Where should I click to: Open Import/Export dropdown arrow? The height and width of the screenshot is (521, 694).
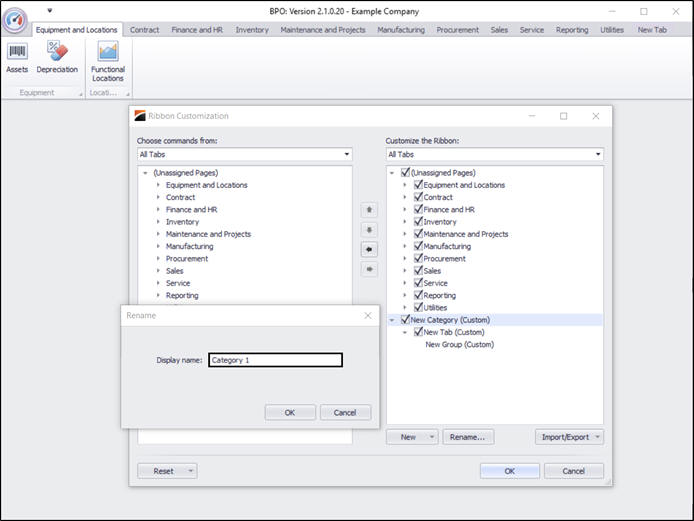pyautogui.click(x=597, y=437)
